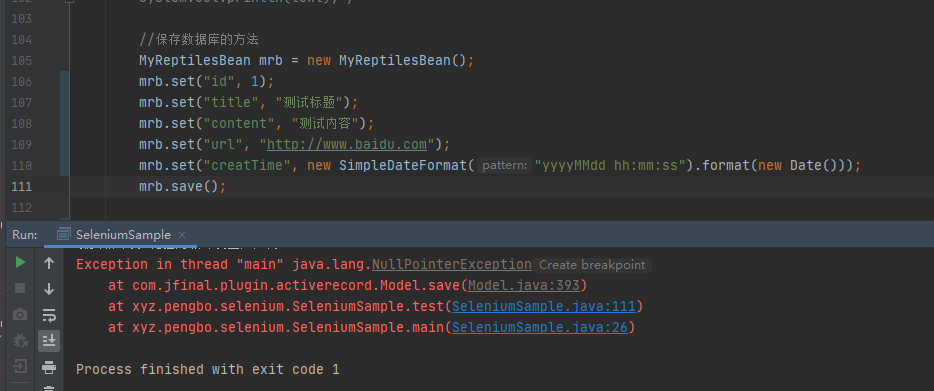Rerun SeleniumSample with the green play icon

coord(20,262)
